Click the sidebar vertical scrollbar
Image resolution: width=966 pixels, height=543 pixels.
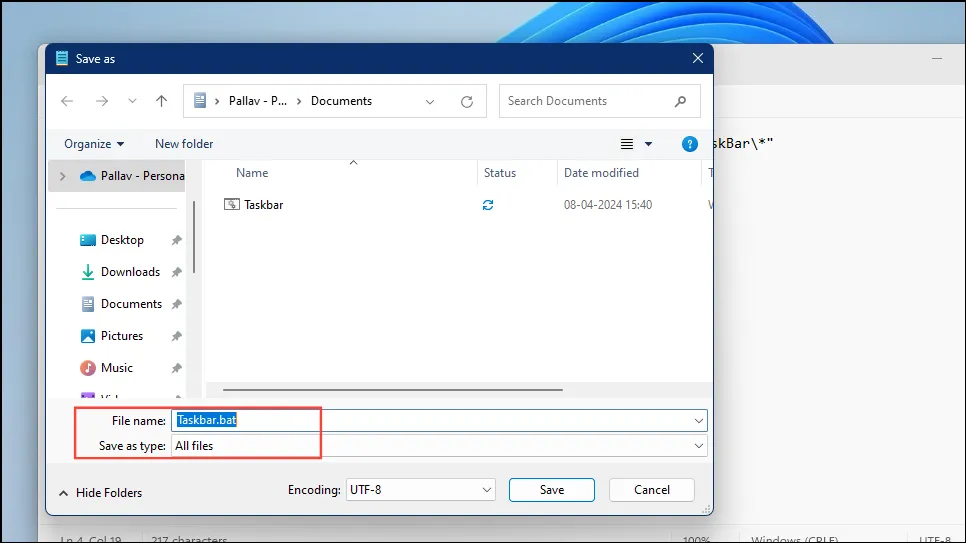[194, 237]
